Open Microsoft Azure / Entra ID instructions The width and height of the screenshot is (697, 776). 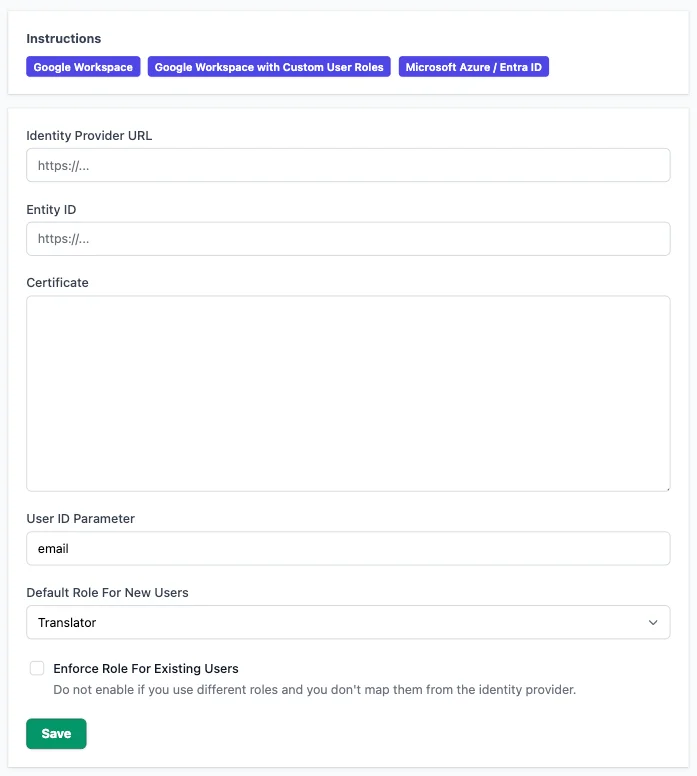pos(473,67)
